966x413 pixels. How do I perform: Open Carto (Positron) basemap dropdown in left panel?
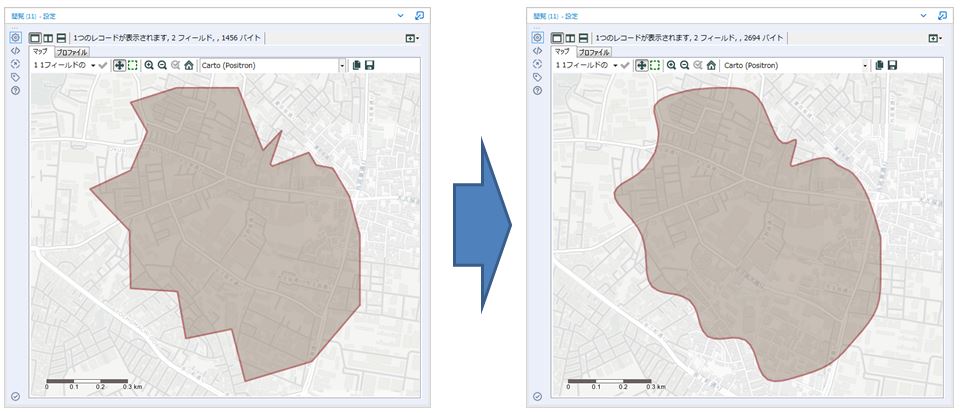click(x=342, y=65)
